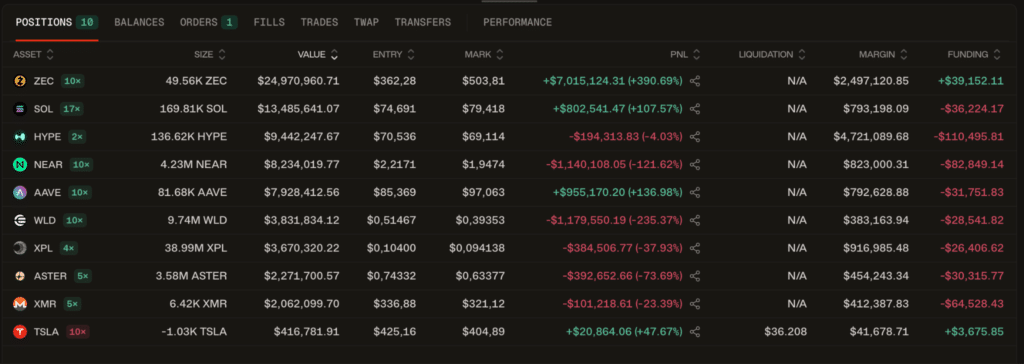Viewport: 1024px width, 364px height.
Task: Click SOL size 169.81K SOL
Action: tap(193, 109)
